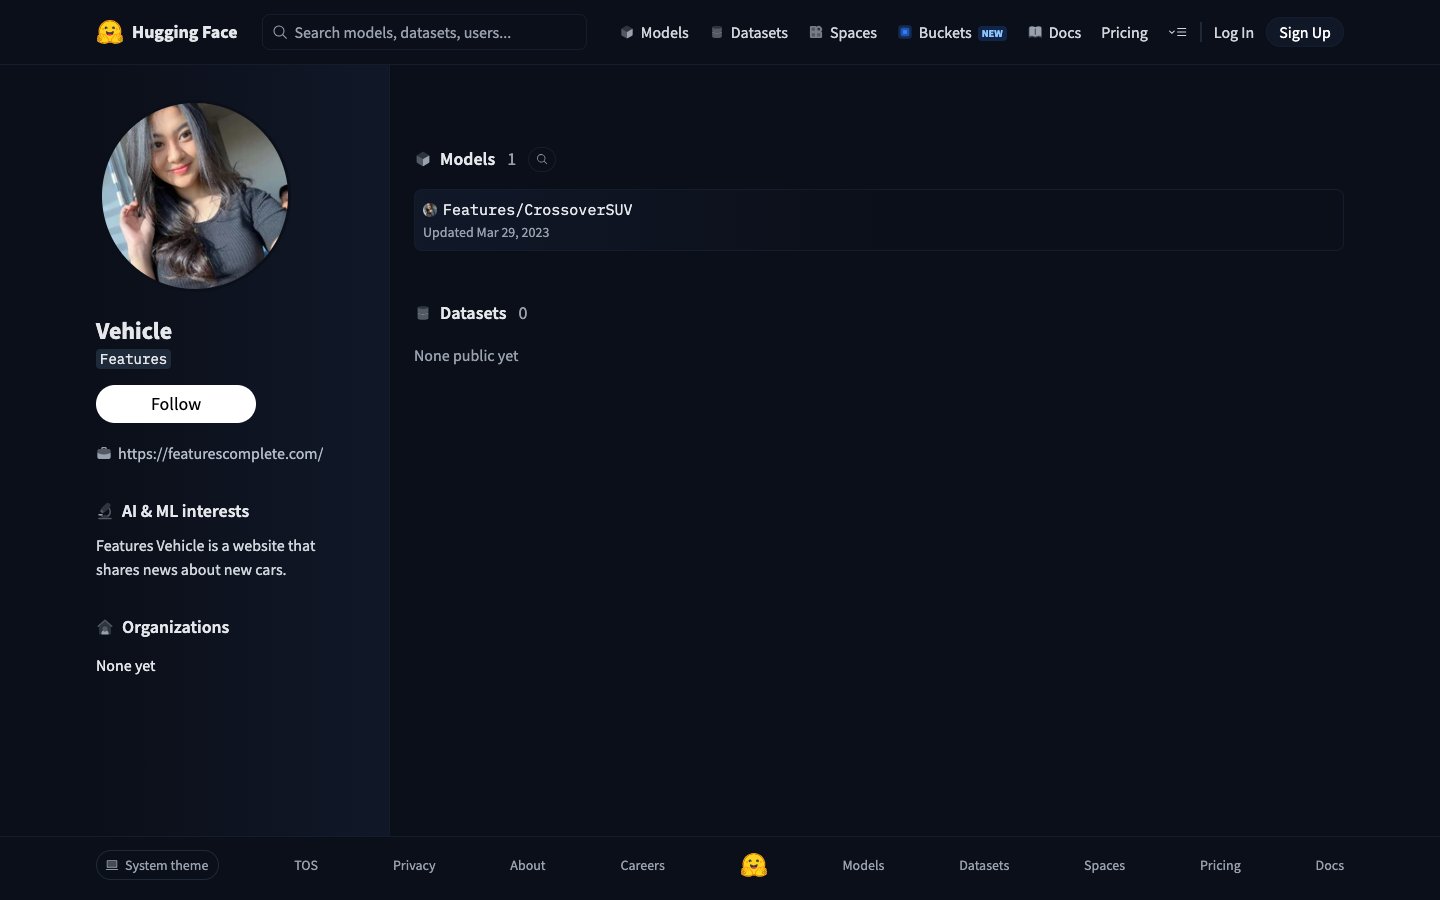Open the Features/CrossoverSUV model card
1440x900 pixels.
pos(537,210)
